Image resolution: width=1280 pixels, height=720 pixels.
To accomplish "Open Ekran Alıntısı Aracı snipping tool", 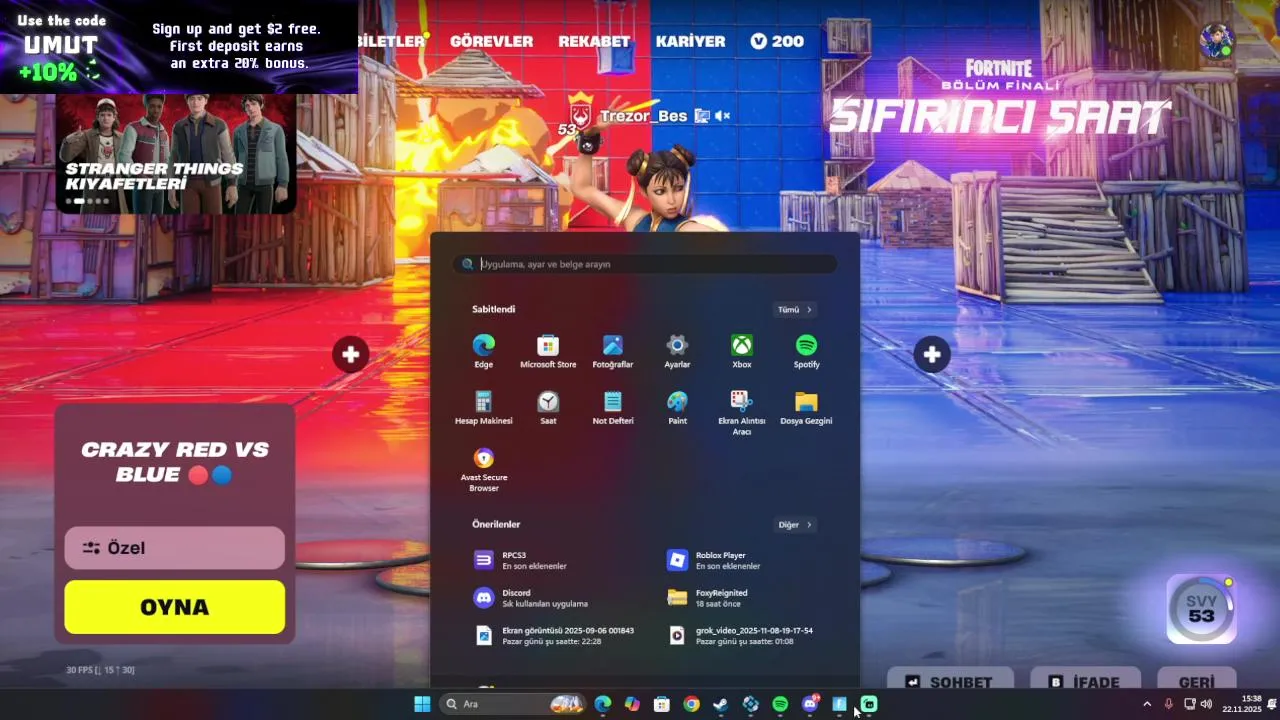I will [x=742, y=412].
